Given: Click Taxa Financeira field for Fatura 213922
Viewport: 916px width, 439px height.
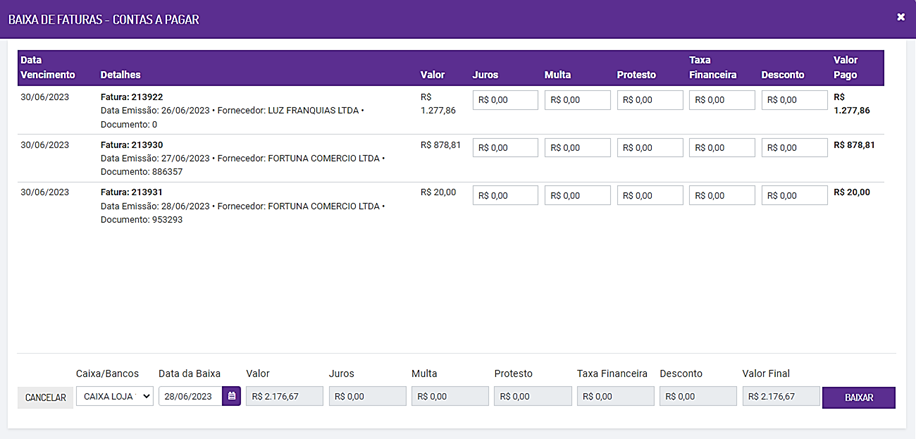Looking at the screenshot, I should coord(722,100).
